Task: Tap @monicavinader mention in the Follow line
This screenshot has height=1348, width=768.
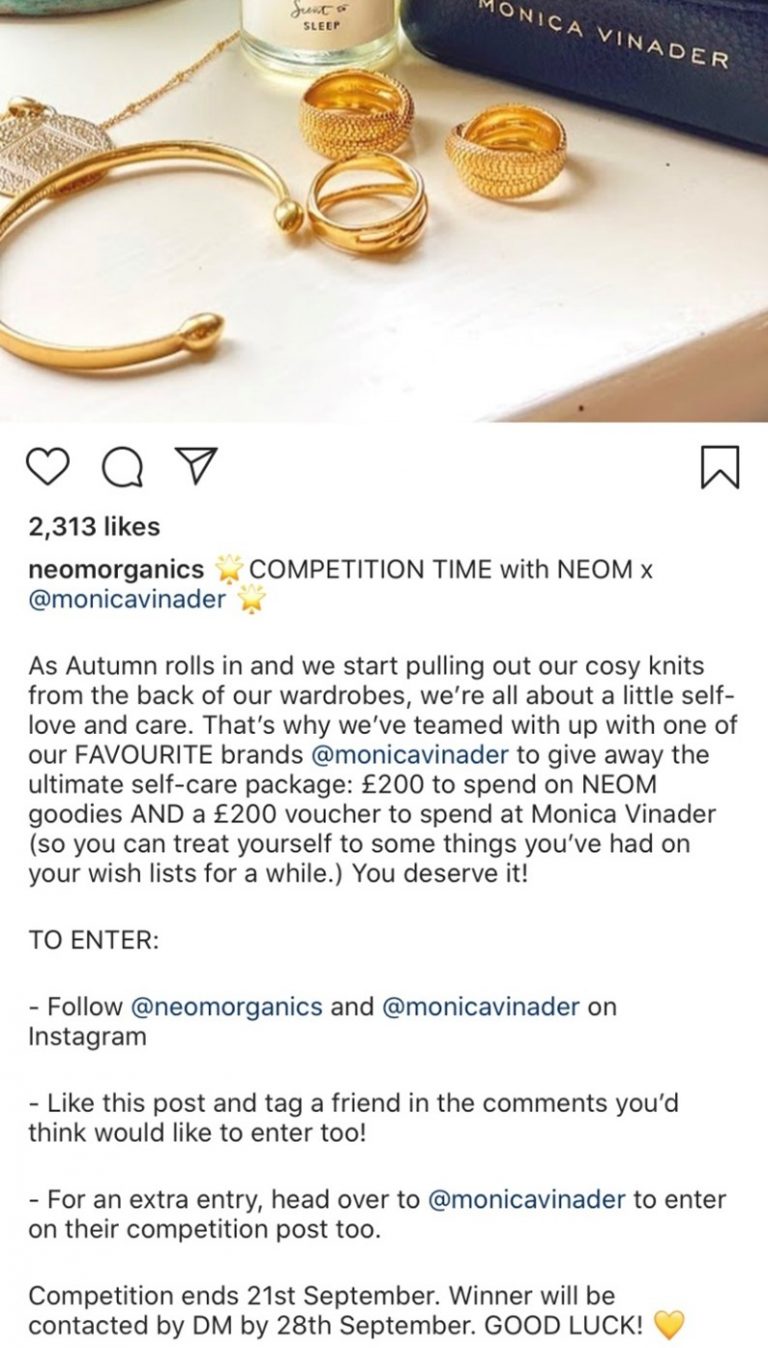Action: [481, 1006]
